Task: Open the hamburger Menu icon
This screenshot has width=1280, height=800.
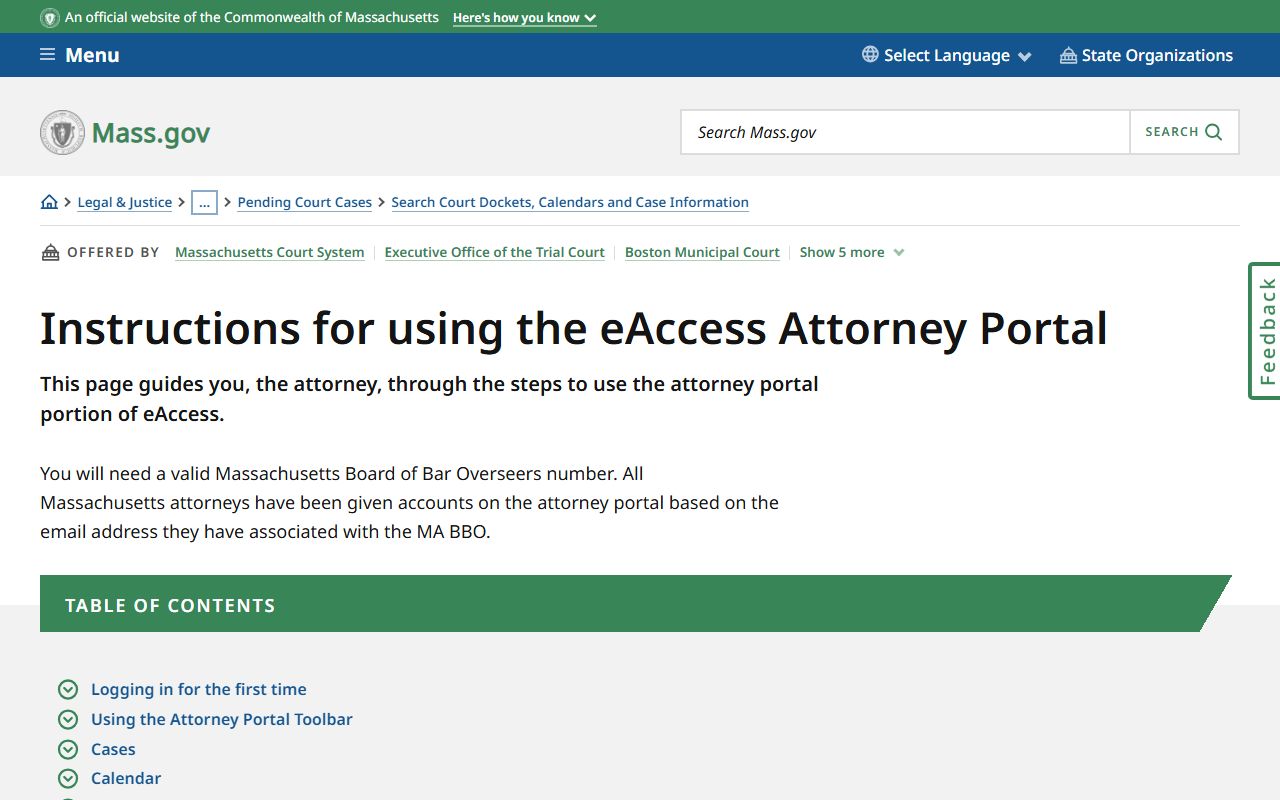Action: click(47, 55)
